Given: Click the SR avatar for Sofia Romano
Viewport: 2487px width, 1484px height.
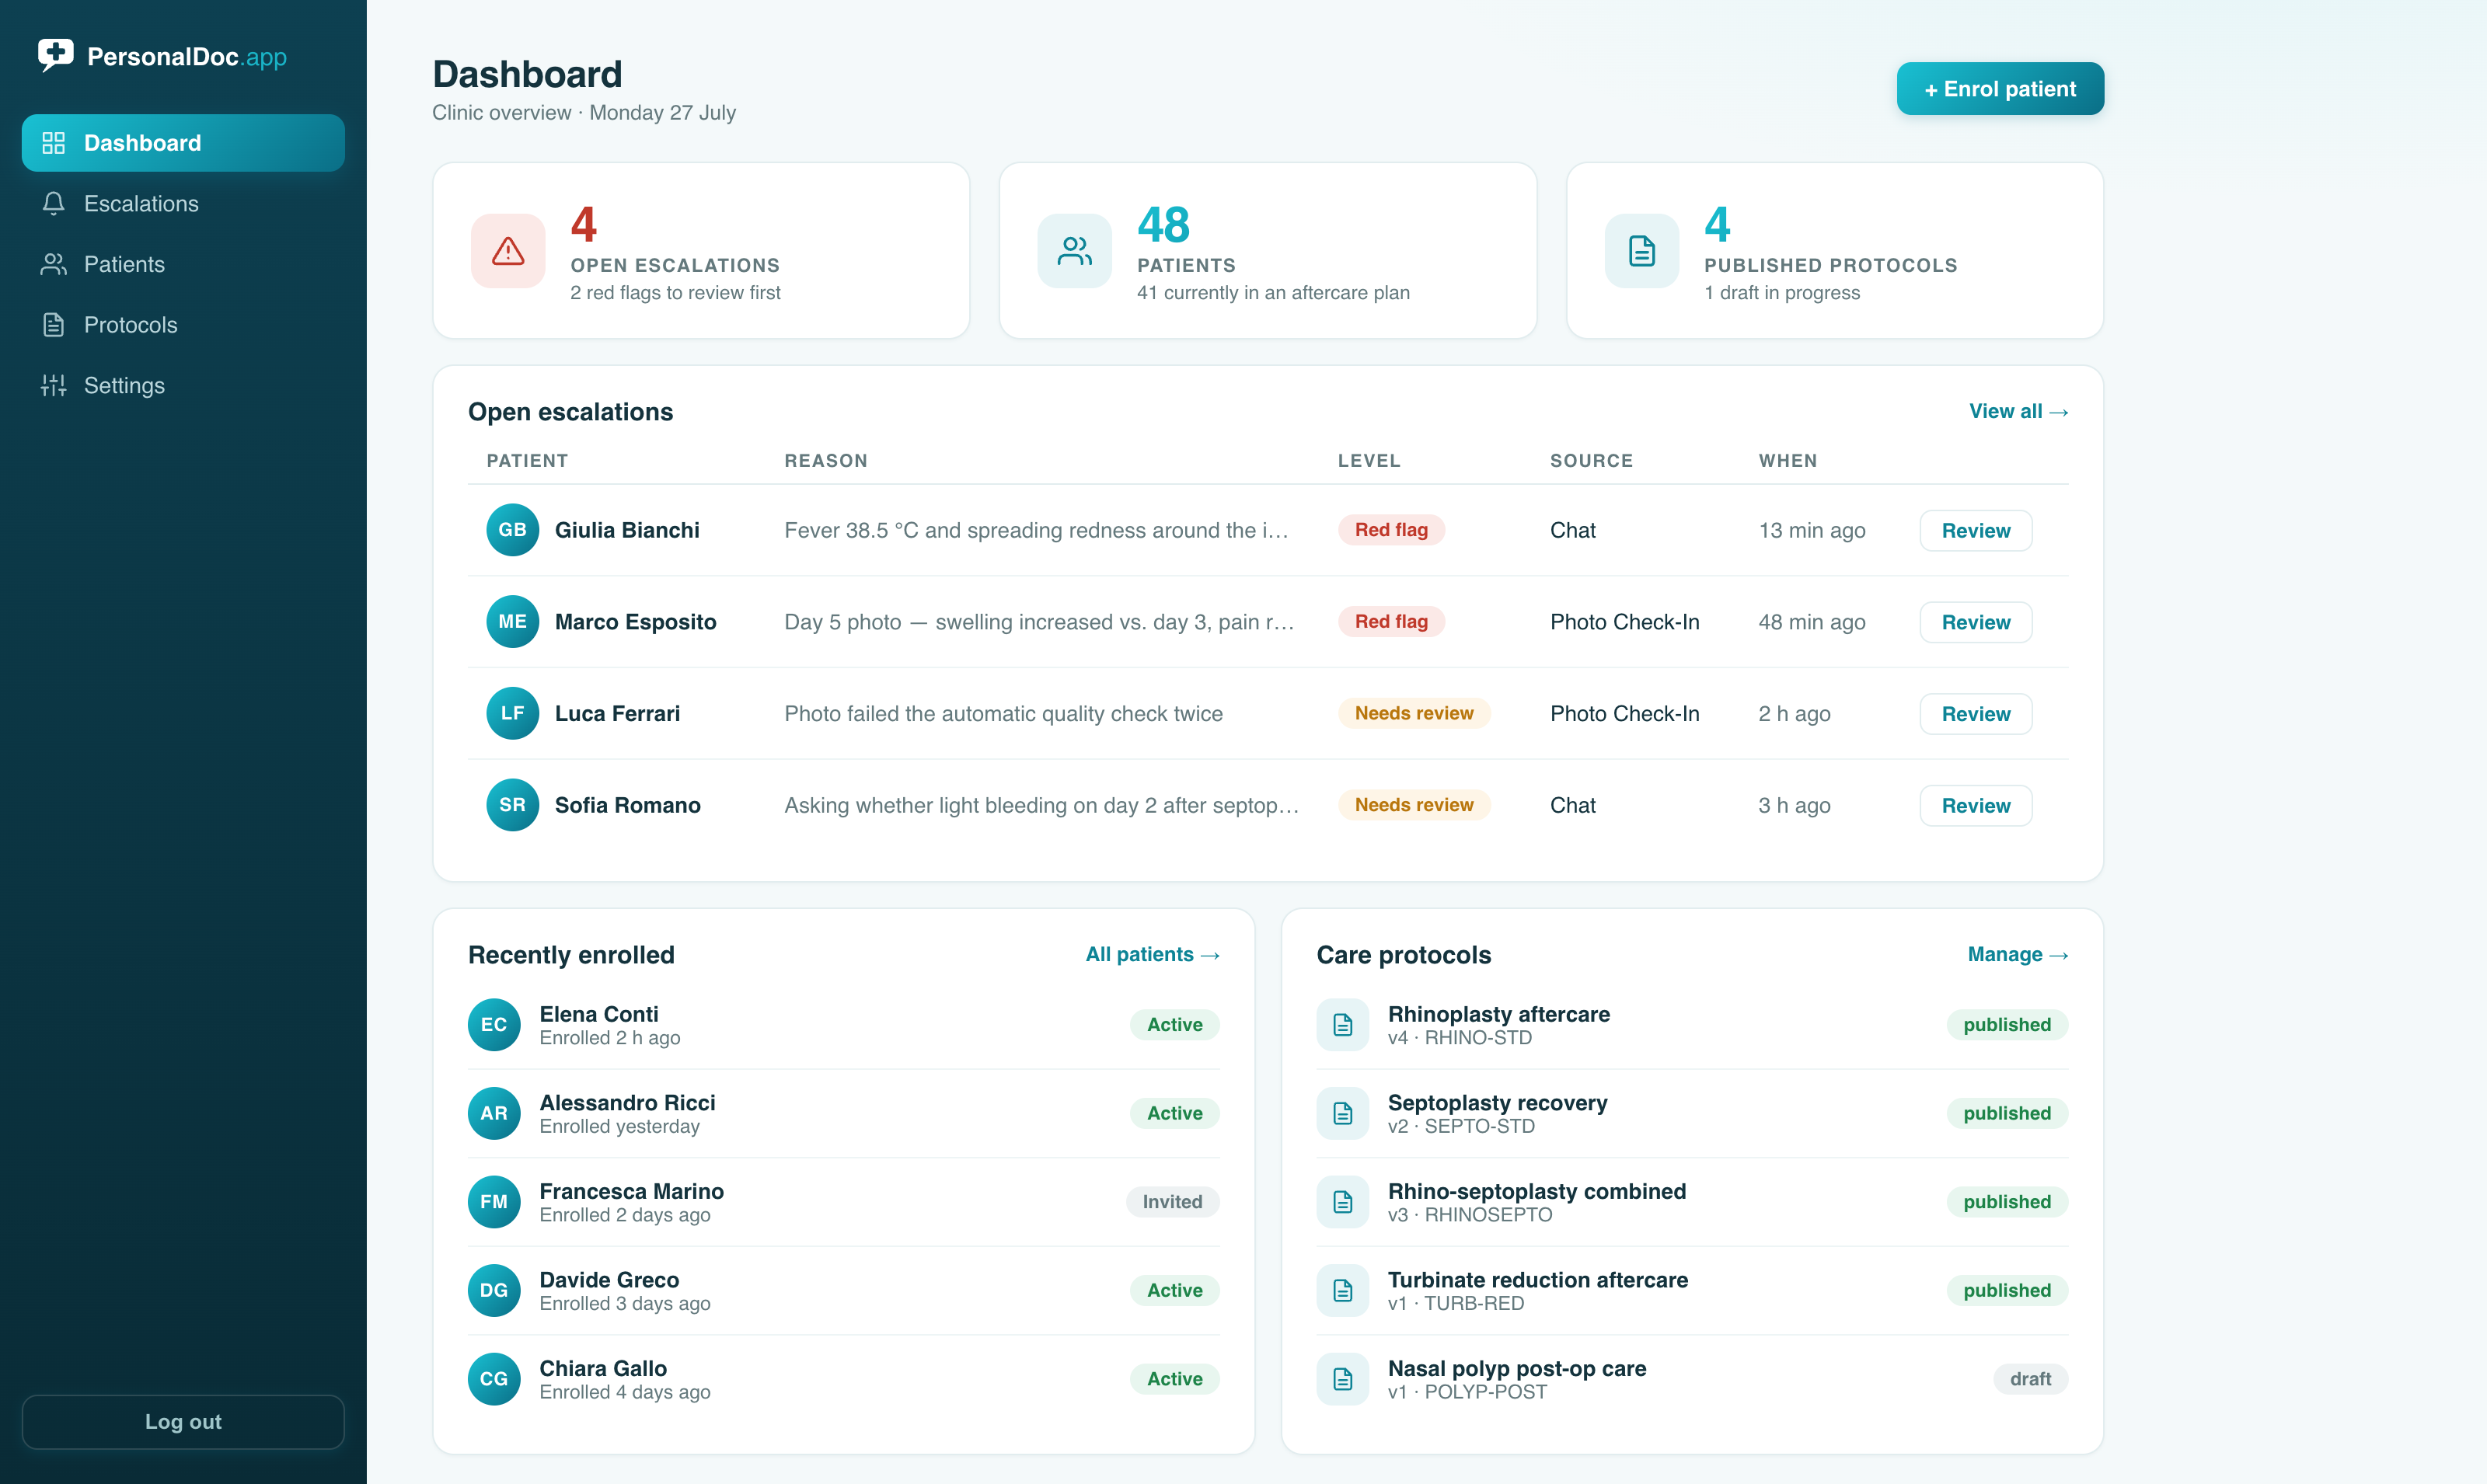Looking at the screenshot, I should click(512, 805).
